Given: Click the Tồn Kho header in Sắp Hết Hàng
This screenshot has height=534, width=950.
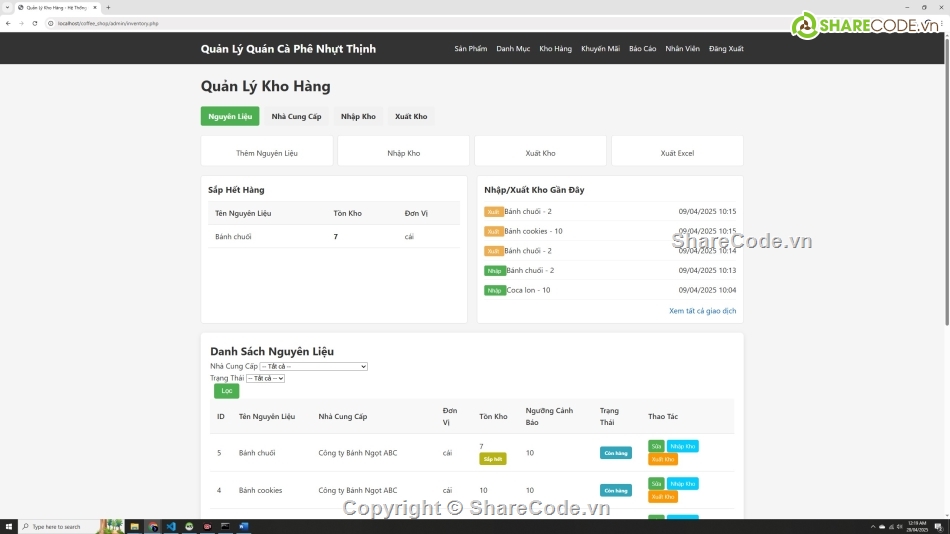Looking at the screenshot, I should tap(347, 213).
